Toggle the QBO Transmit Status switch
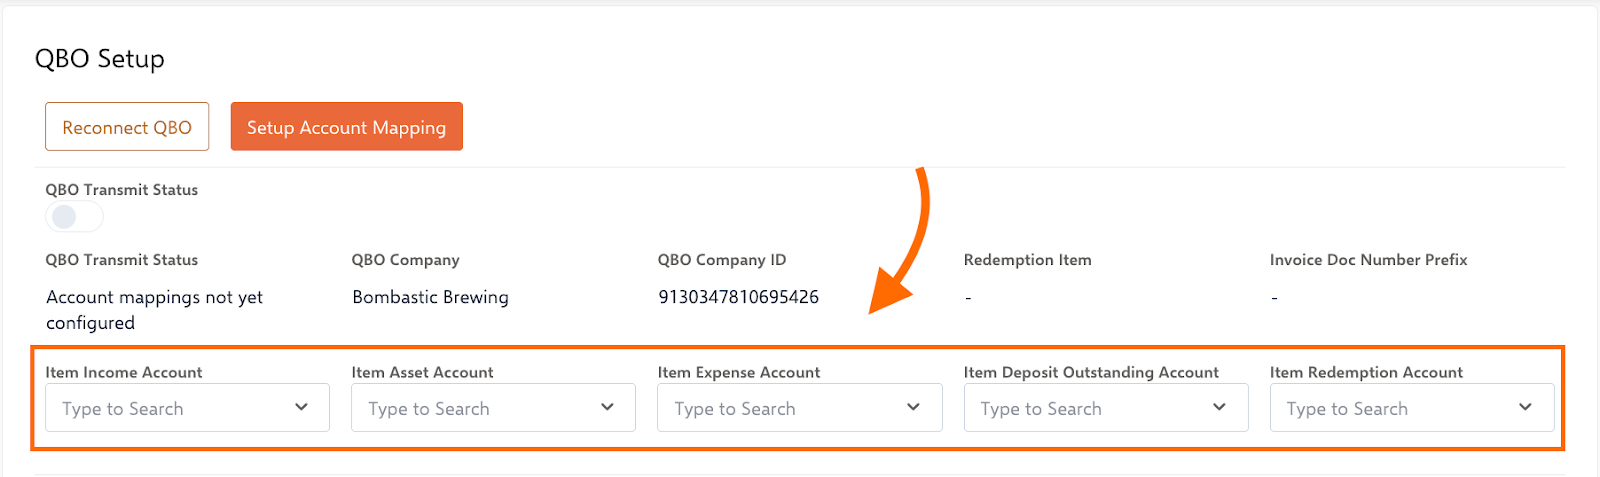 (x=74, y=216)
